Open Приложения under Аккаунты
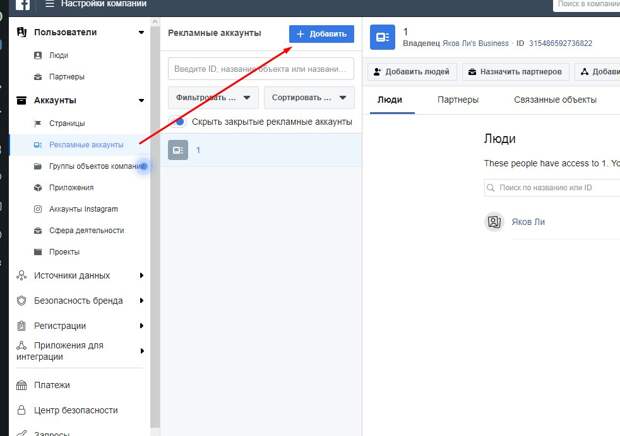 71,188
